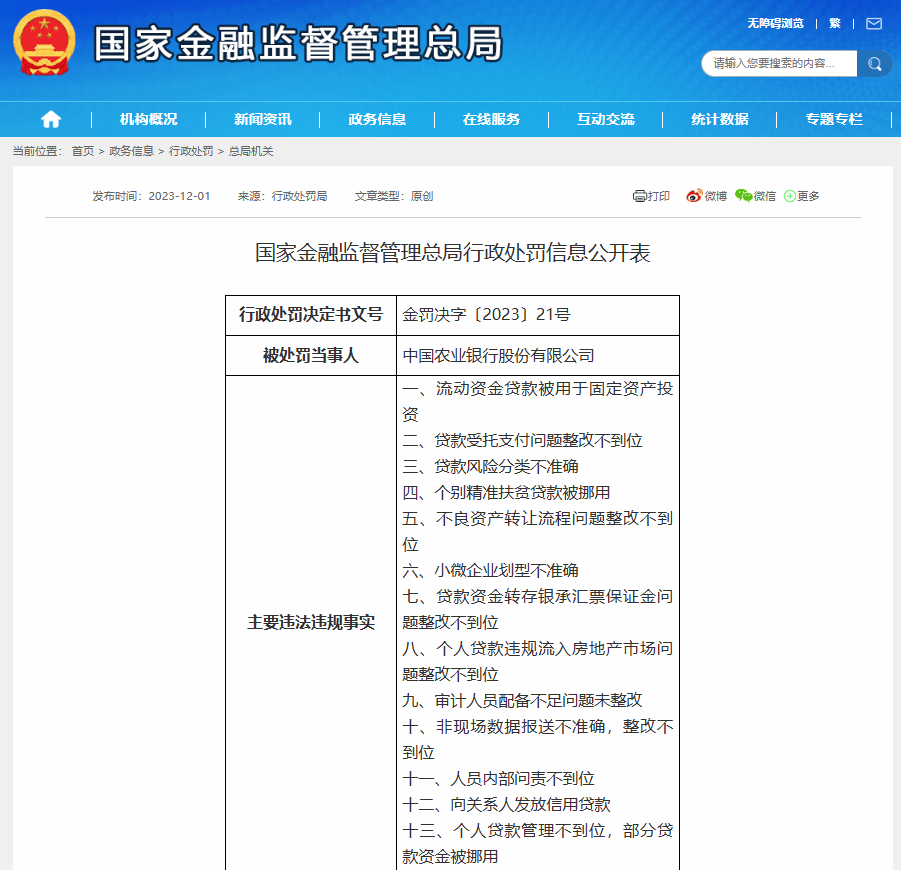
Task: Enable accessibility mode via 无障碍浏览
Action: click(x=777, y=23)
